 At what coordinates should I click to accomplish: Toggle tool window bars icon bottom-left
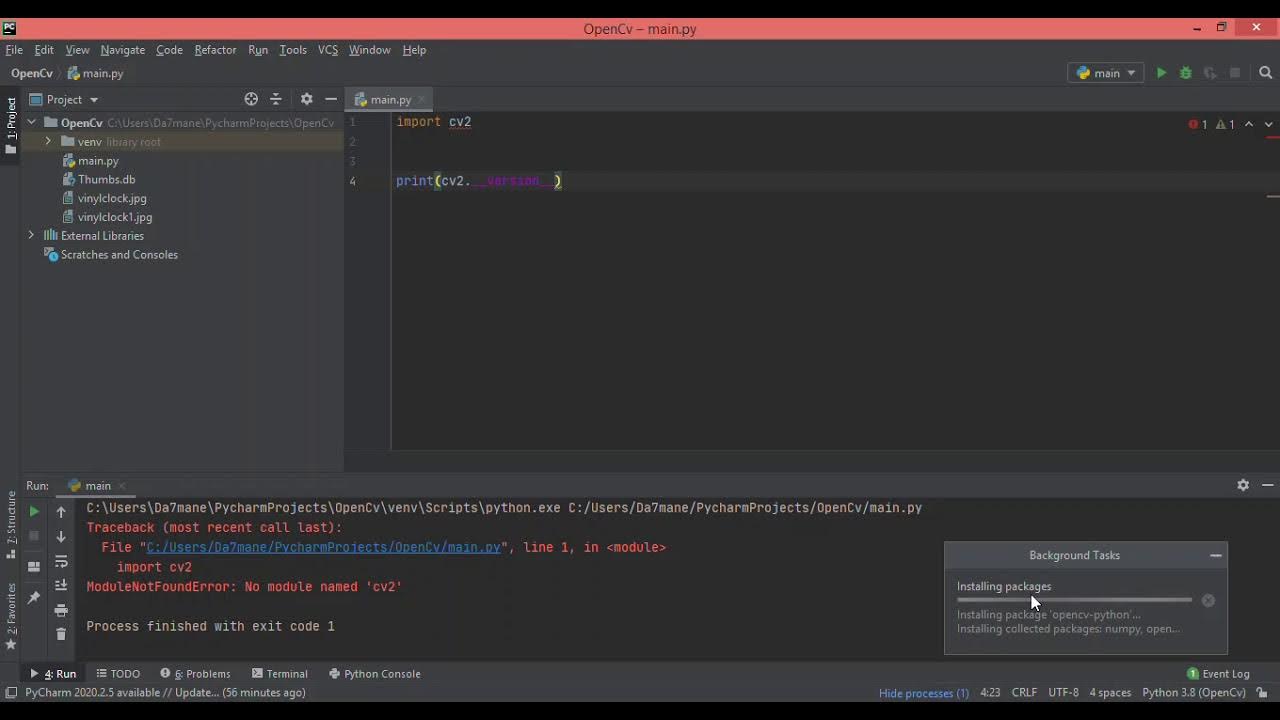11,692
